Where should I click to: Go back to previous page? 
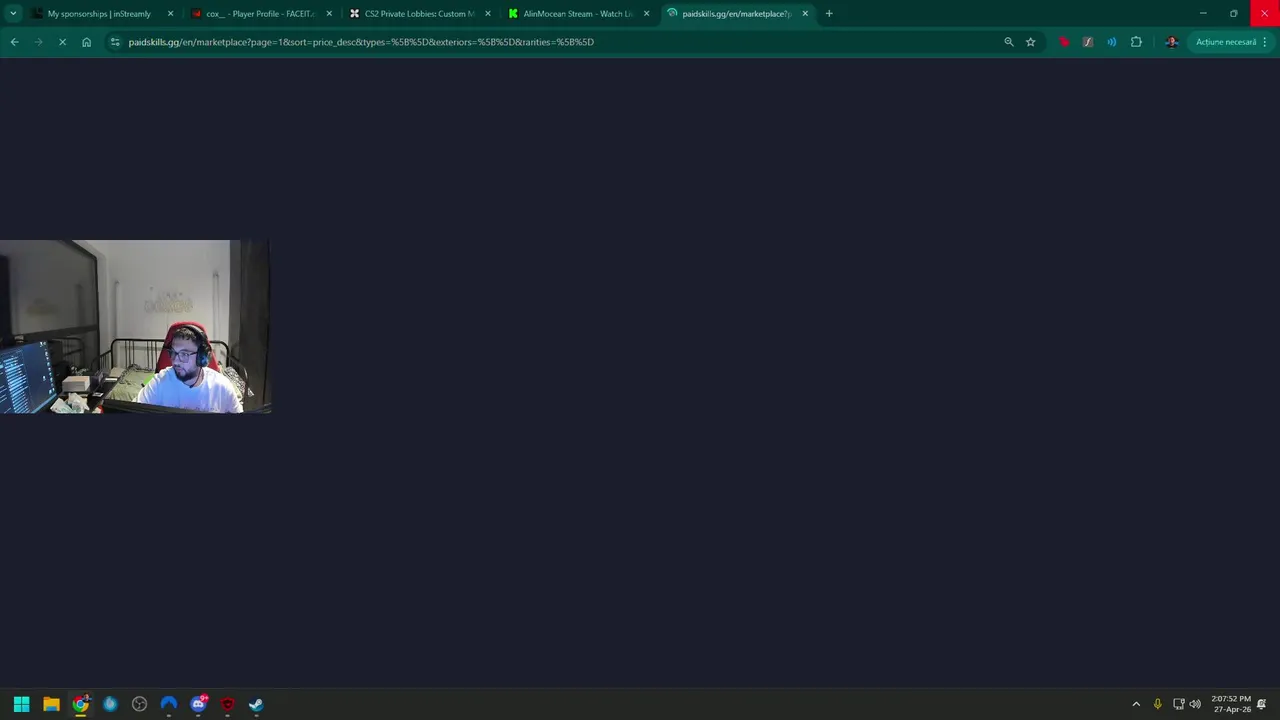tap(14, 42)
